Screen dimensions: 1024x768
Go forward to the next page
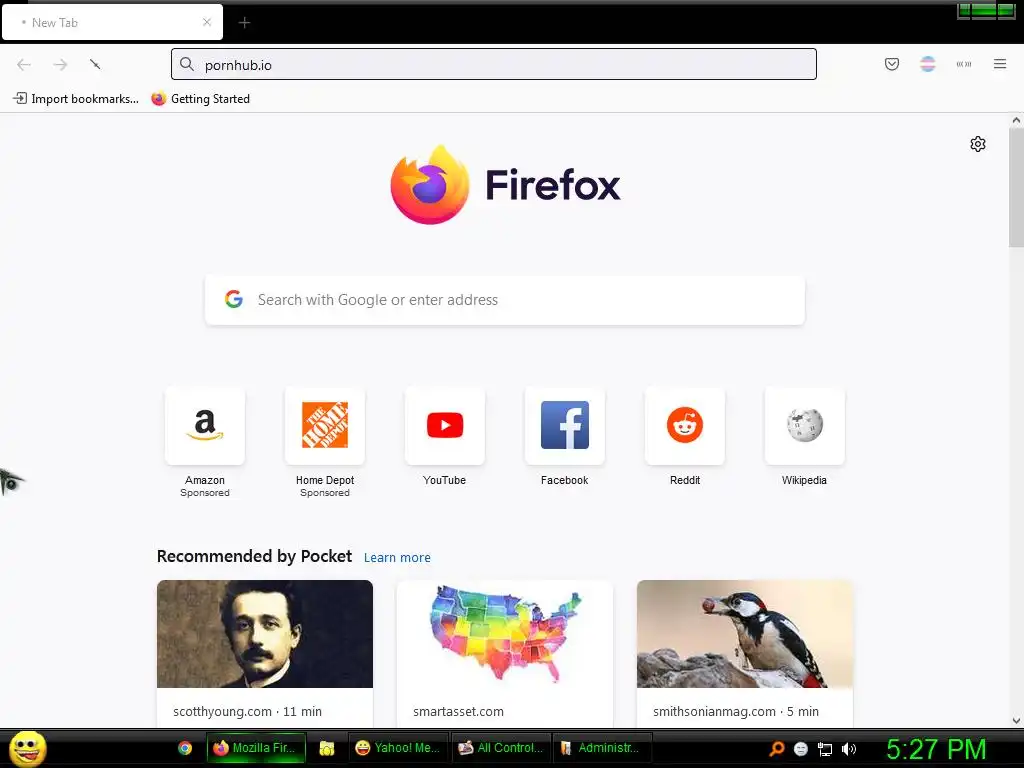coord(60,64)
